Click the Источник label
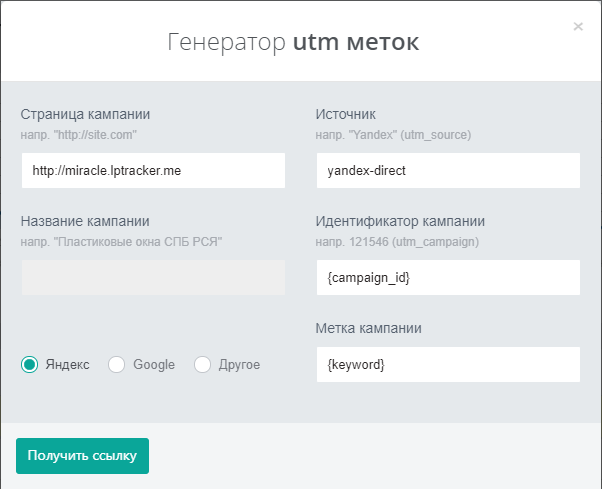Screen dimensions: 602x489 click(346, 114)
